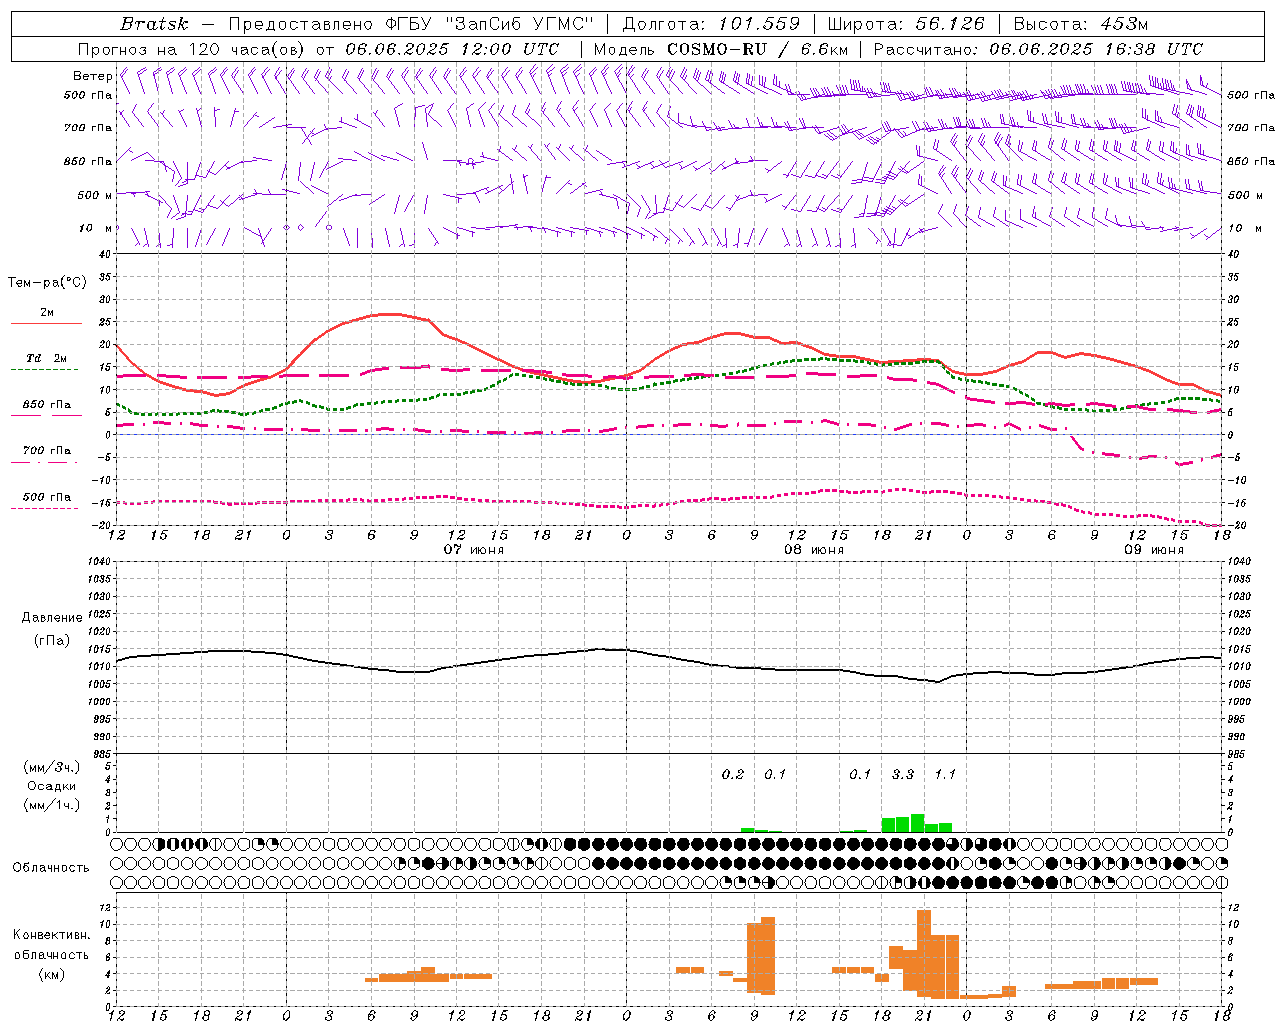Click the '1.1' precipitation amount value
Screen dimensions: 1280x1024
(945, 774)
